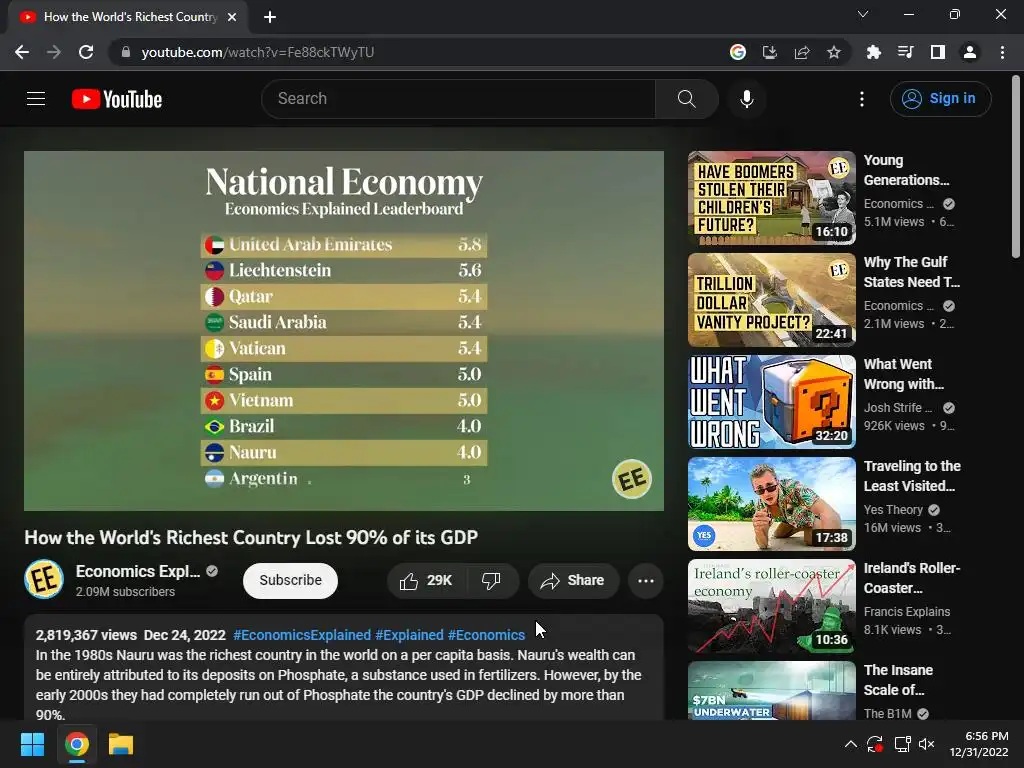Open "Why The Gulf States Need T..." title
The image size is (1024, 768).
[912, 272]
